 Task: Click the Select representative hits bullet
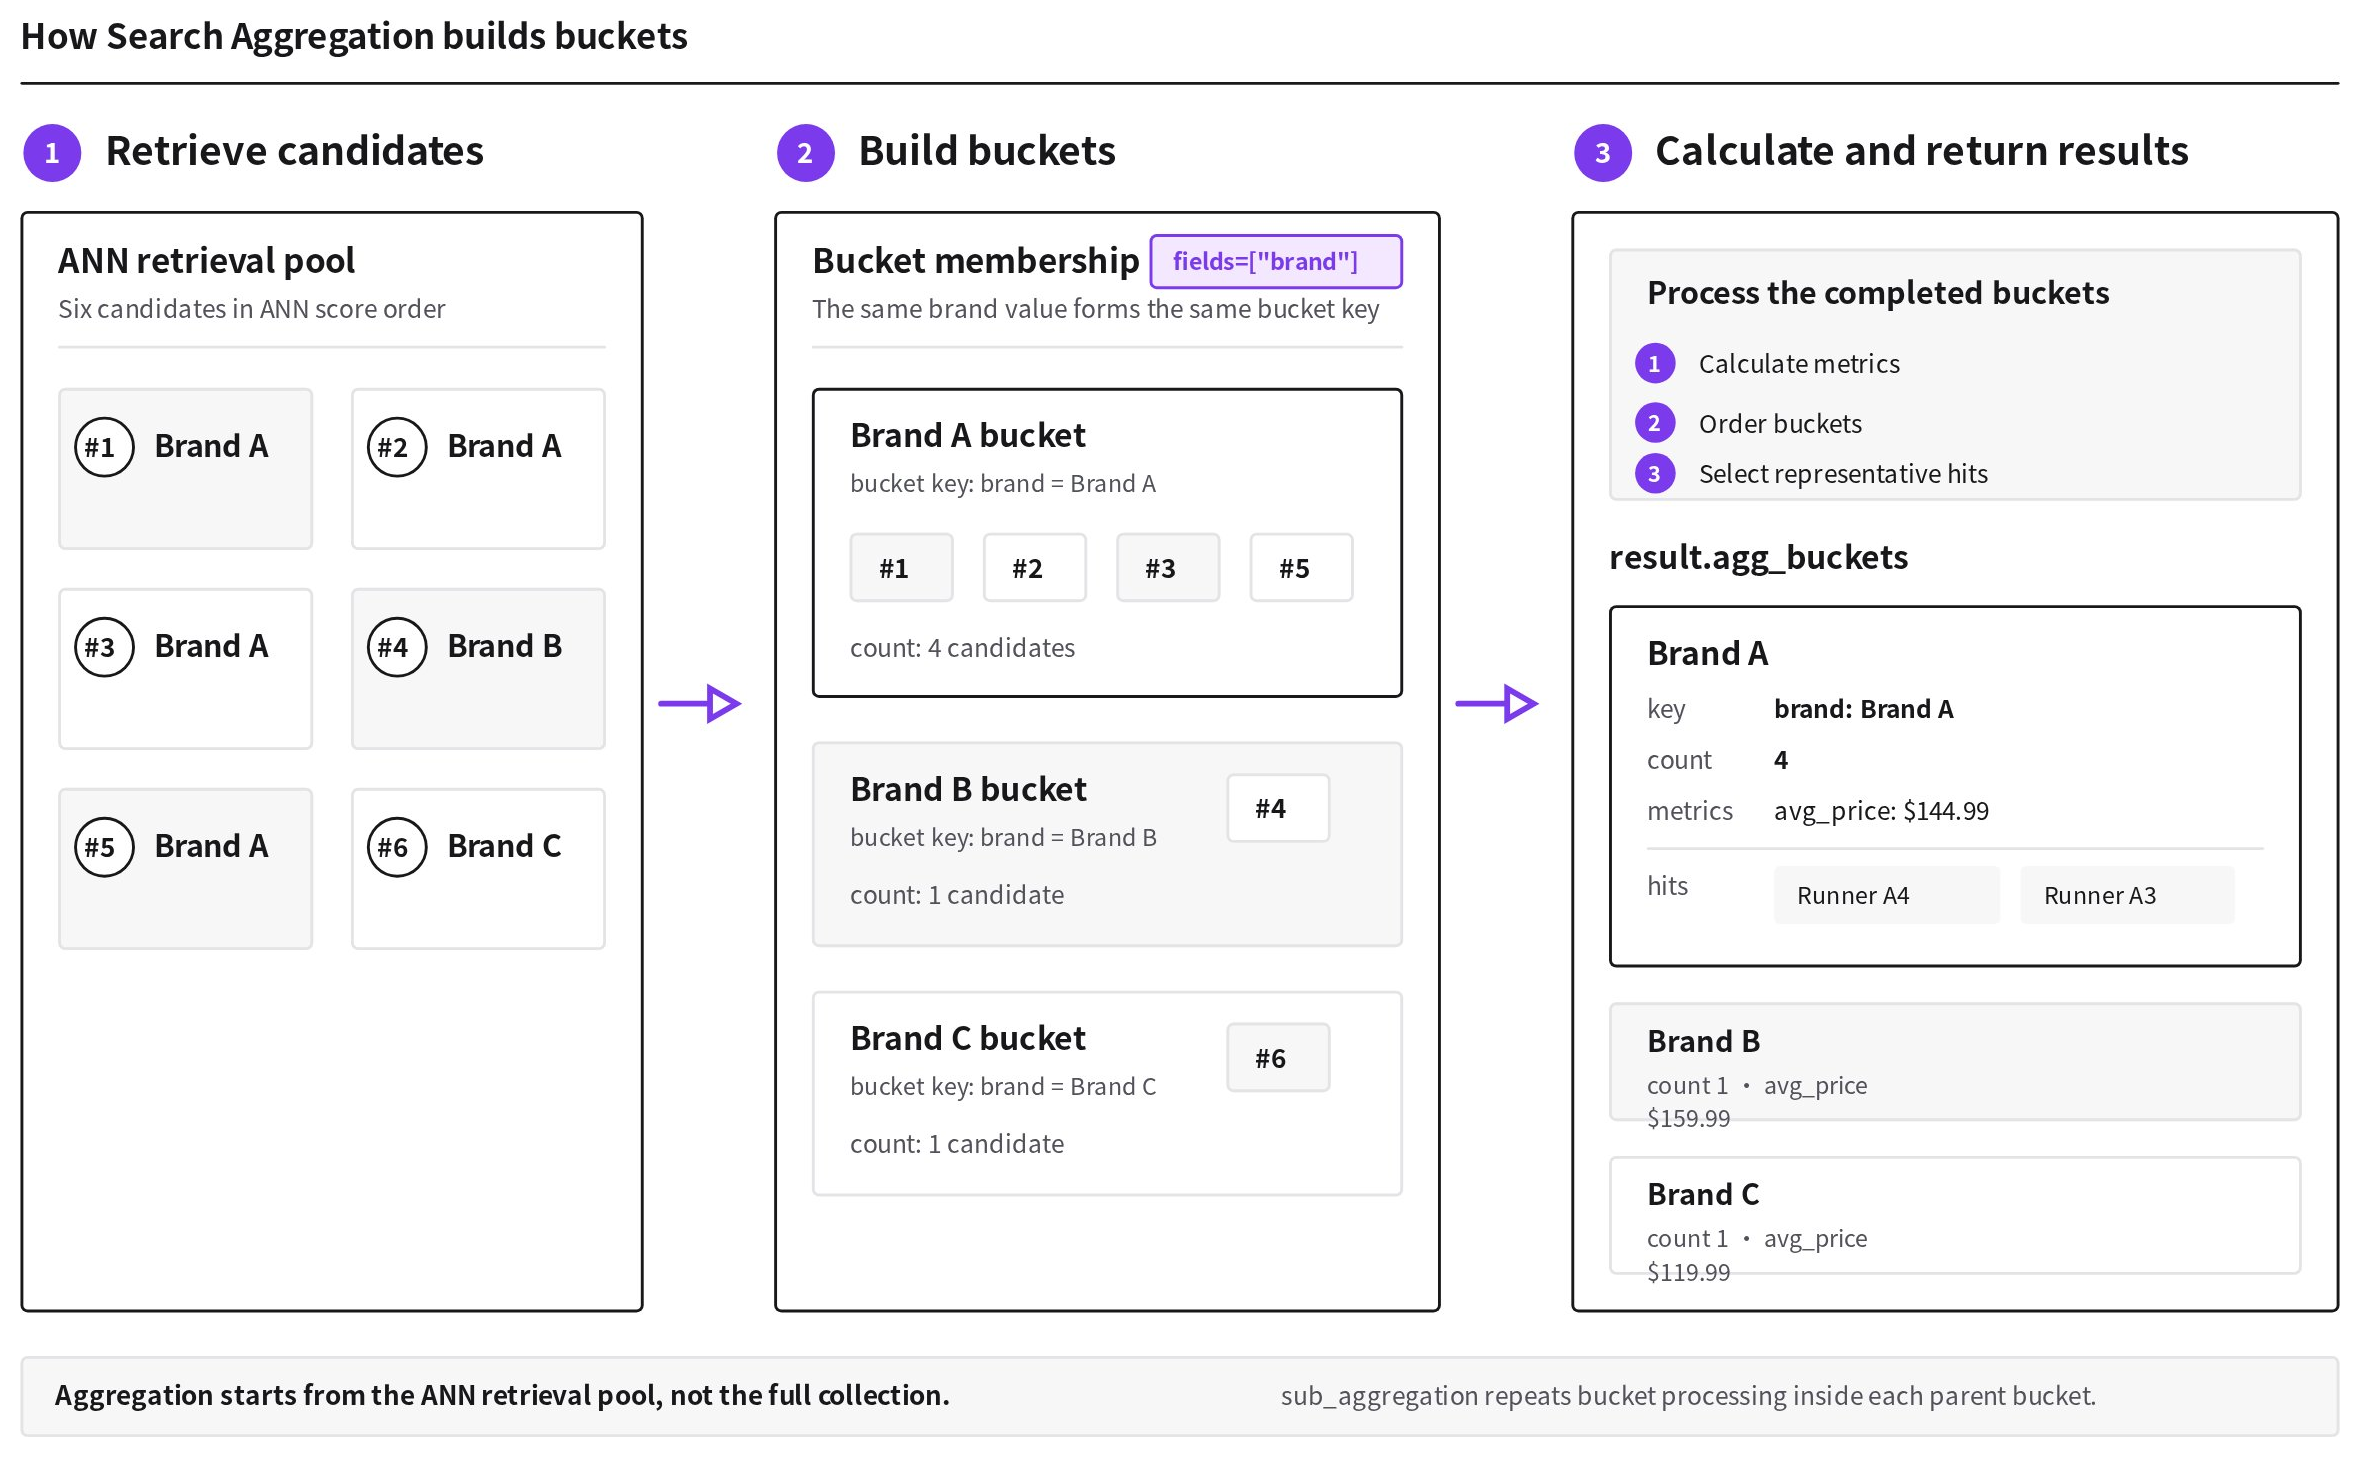coord(1654,474)
